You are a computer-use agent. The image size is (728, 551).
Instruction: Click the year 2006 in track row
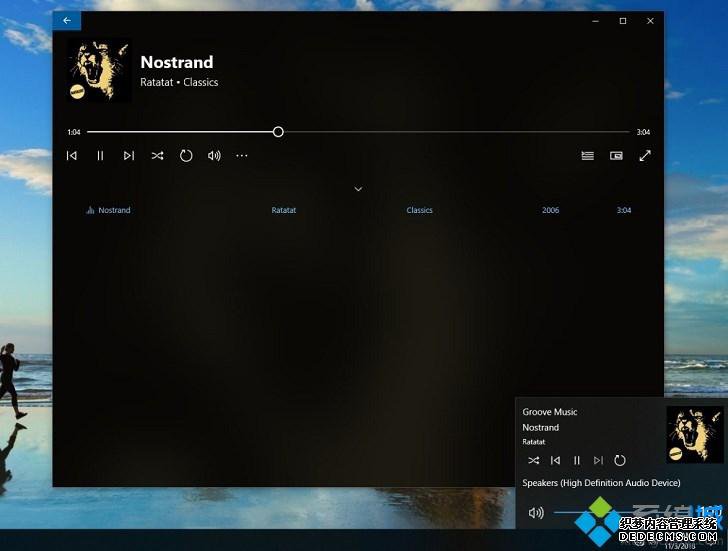pyautogui.click(x=550, y=210)
